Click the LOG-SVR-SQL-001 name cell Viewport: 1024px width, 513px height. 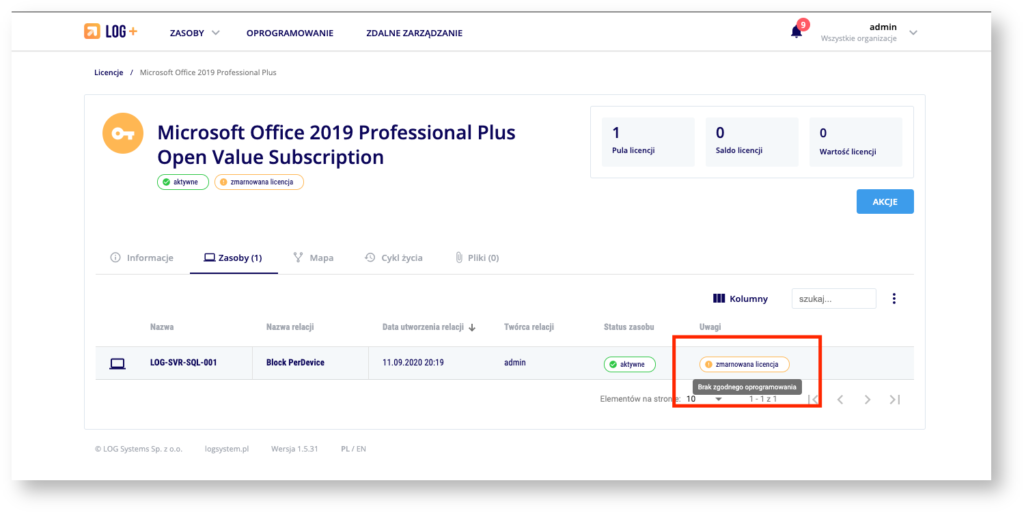click(184, 363)
